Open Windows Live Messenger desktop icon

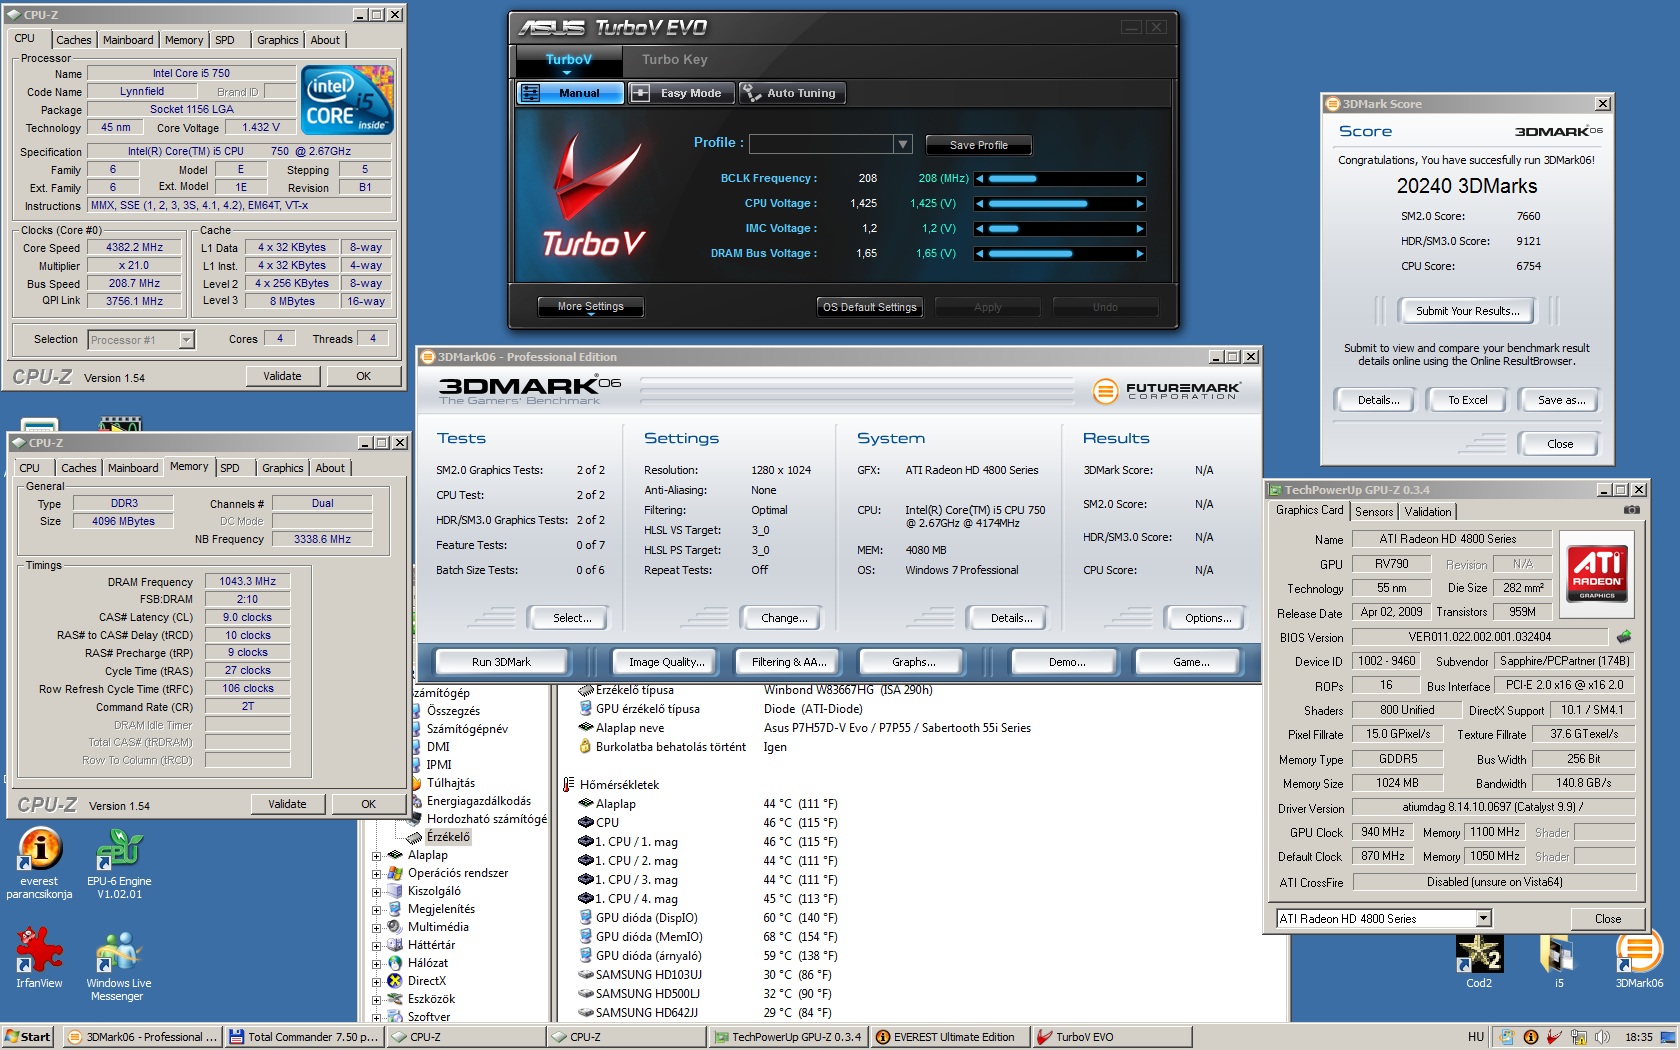tap(118, 965)
